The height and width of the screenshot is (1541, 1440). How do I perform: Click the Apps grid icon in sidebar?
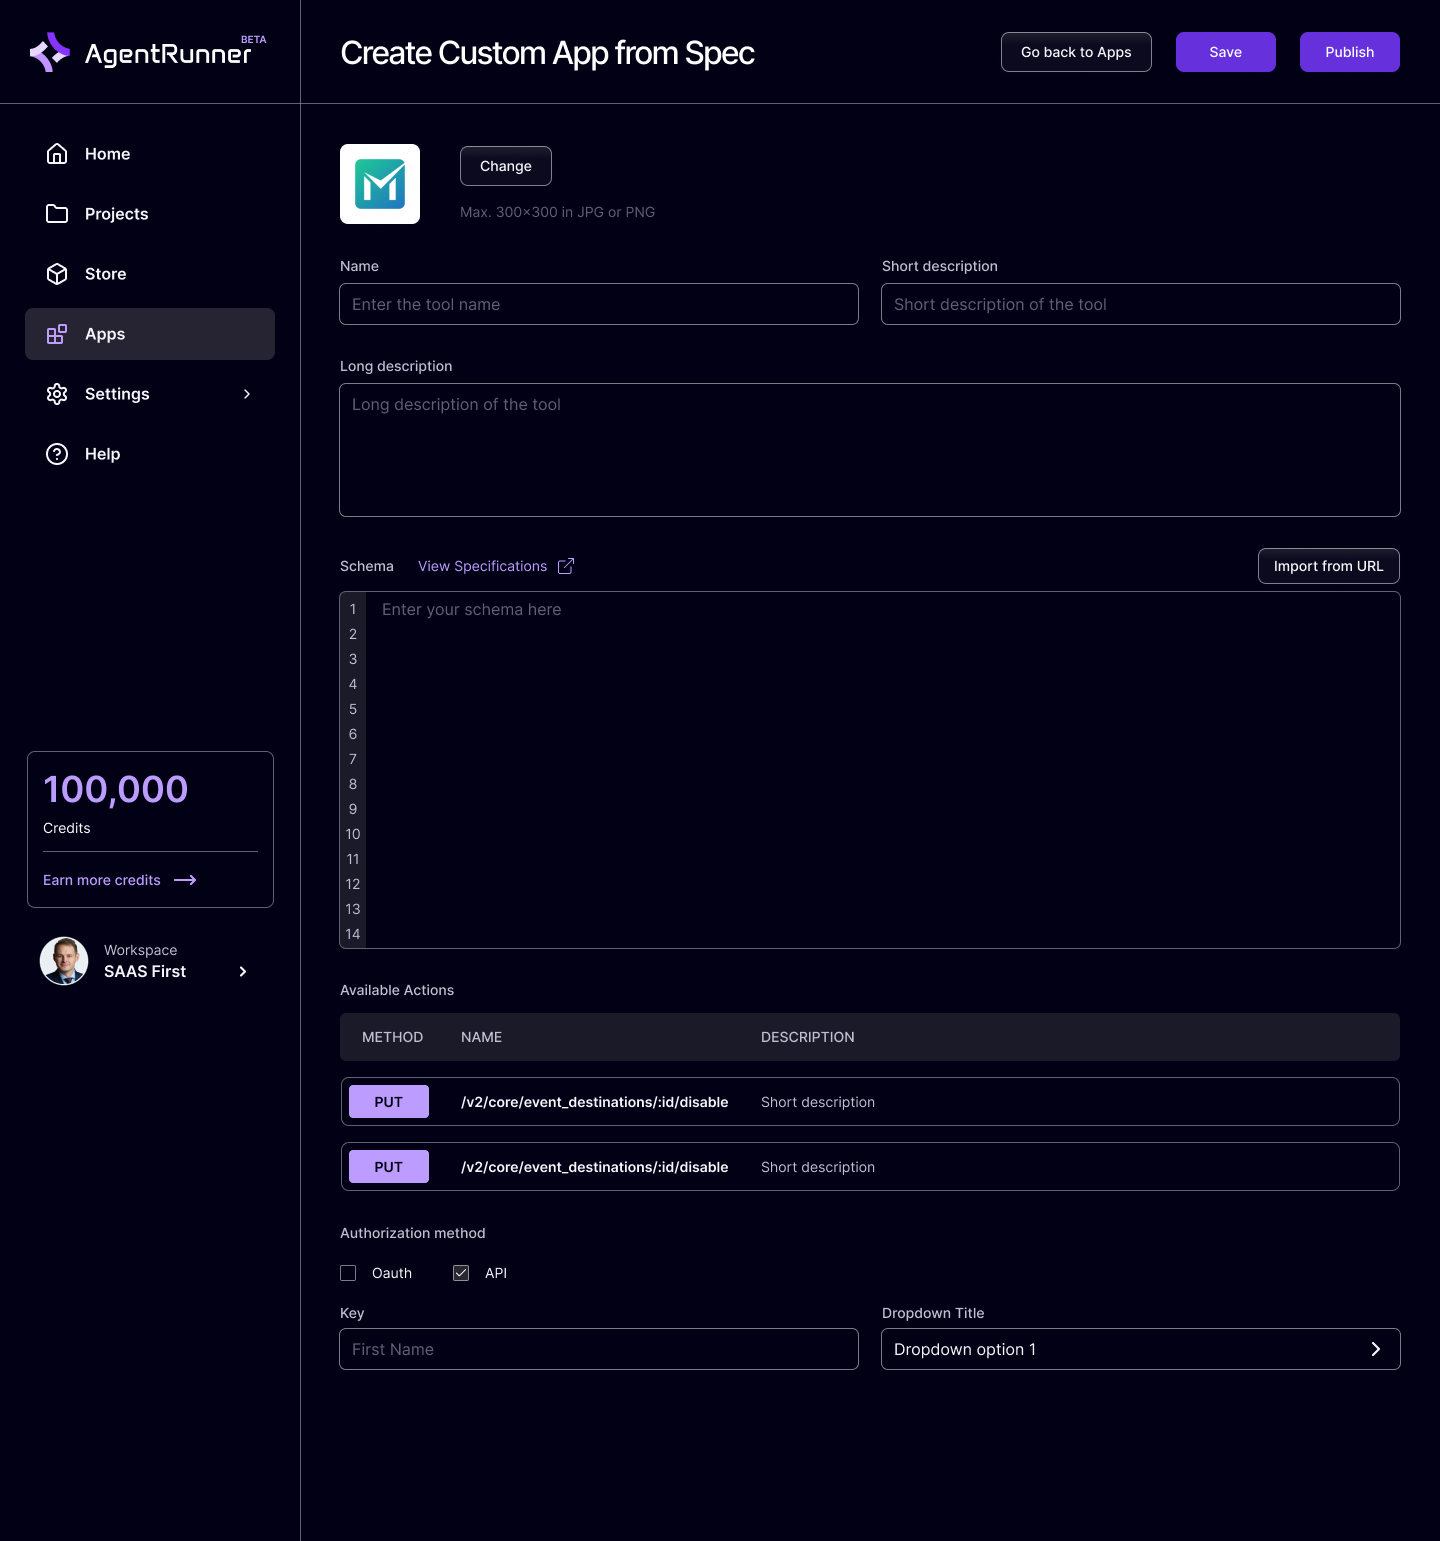coord(57,334)
